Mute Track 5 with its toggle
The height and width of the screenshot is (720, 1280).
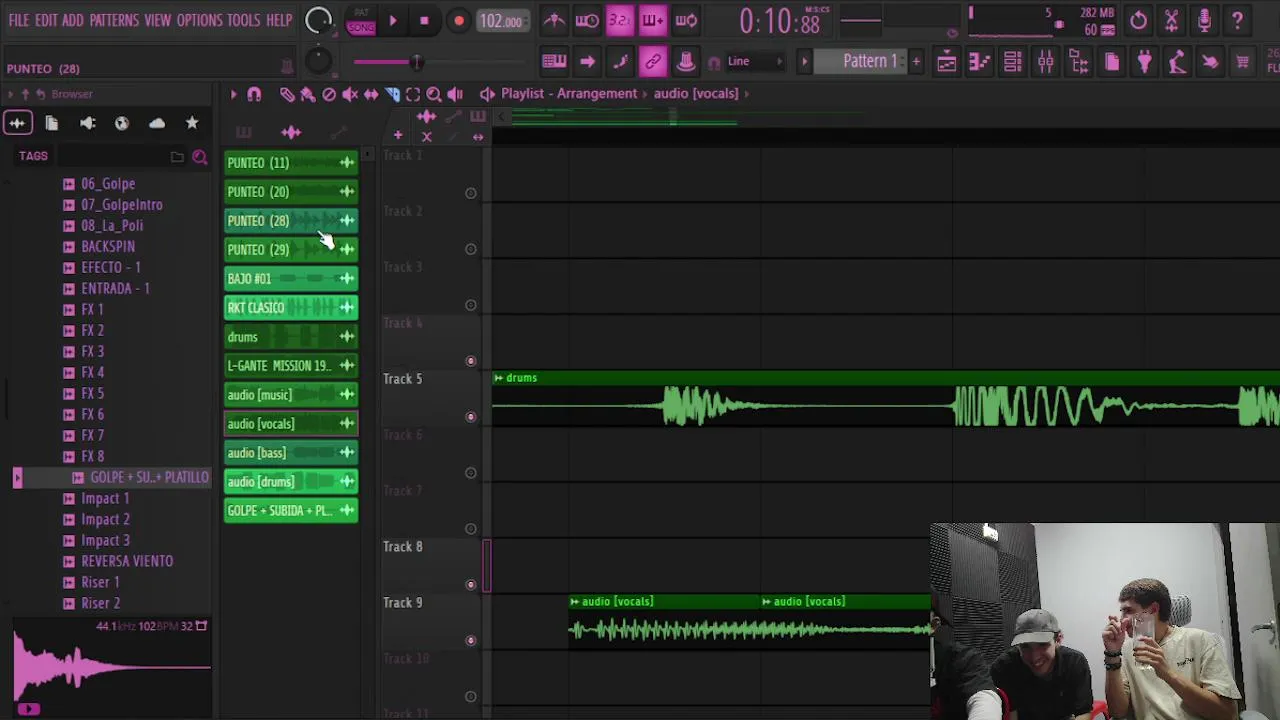[x=471, y=417]
